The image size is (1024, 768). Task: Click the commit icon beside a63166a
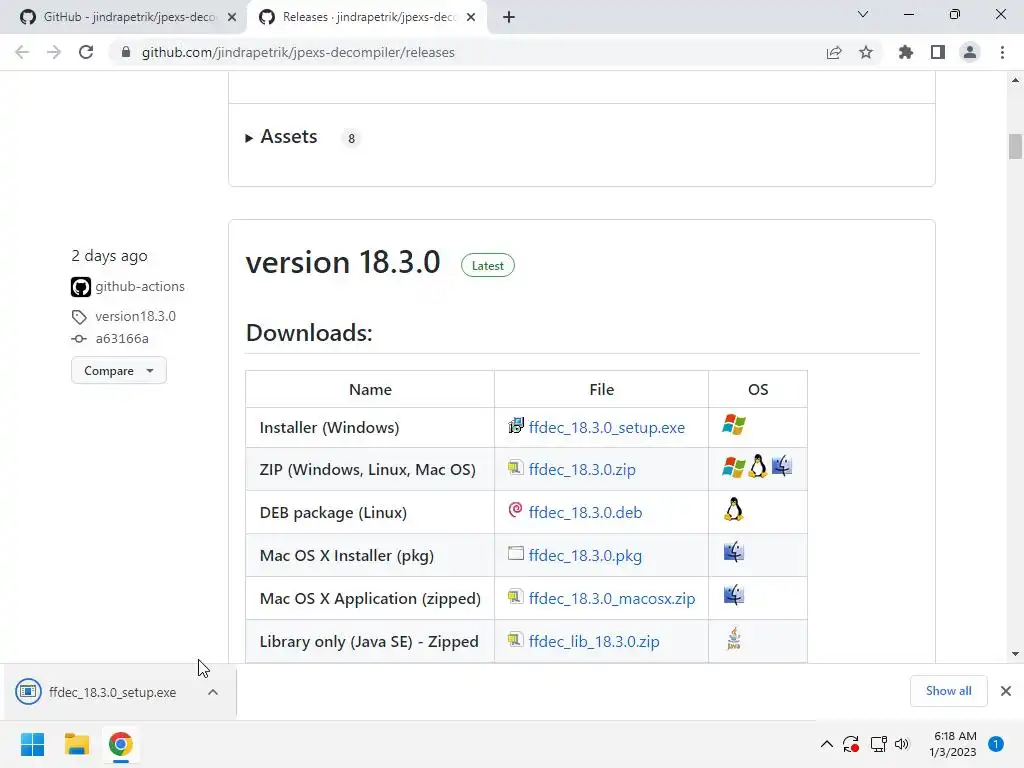[79, 338]
